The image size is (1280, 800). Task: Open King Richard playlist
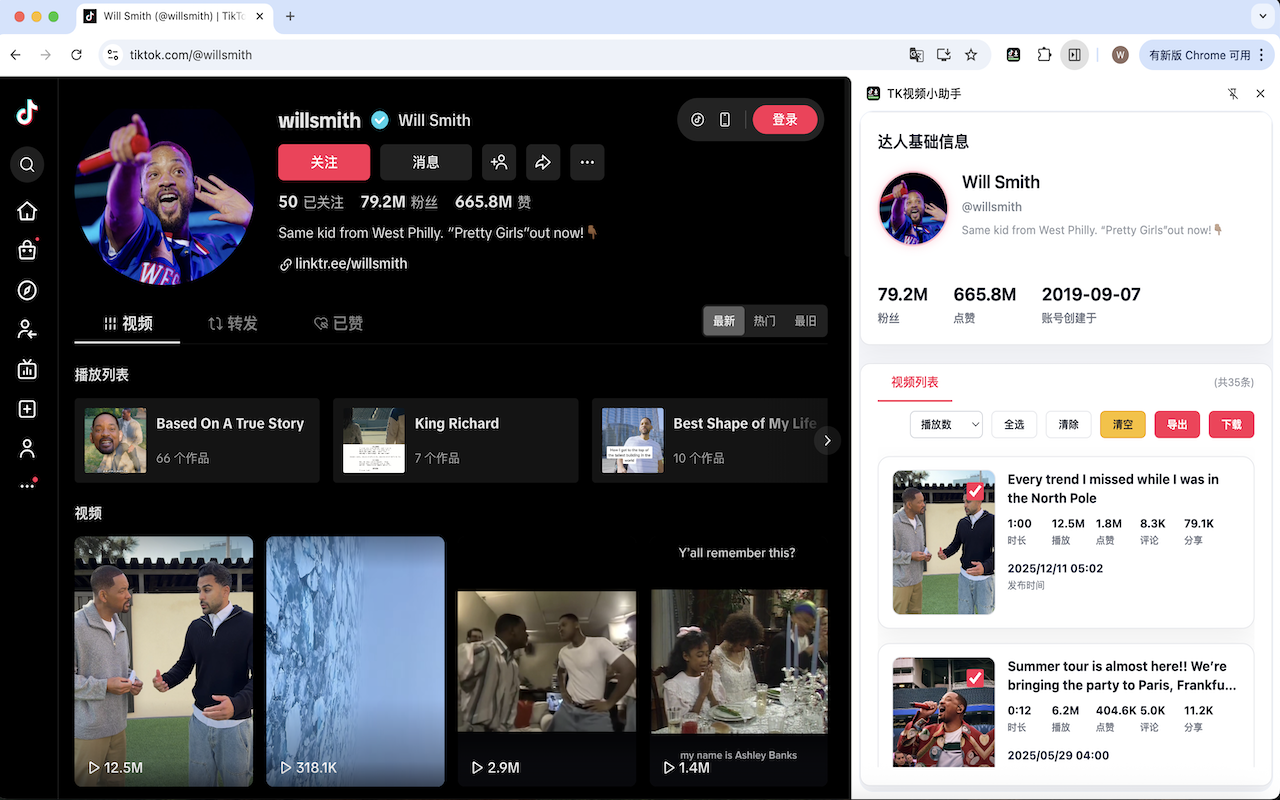tap(456, 440)
